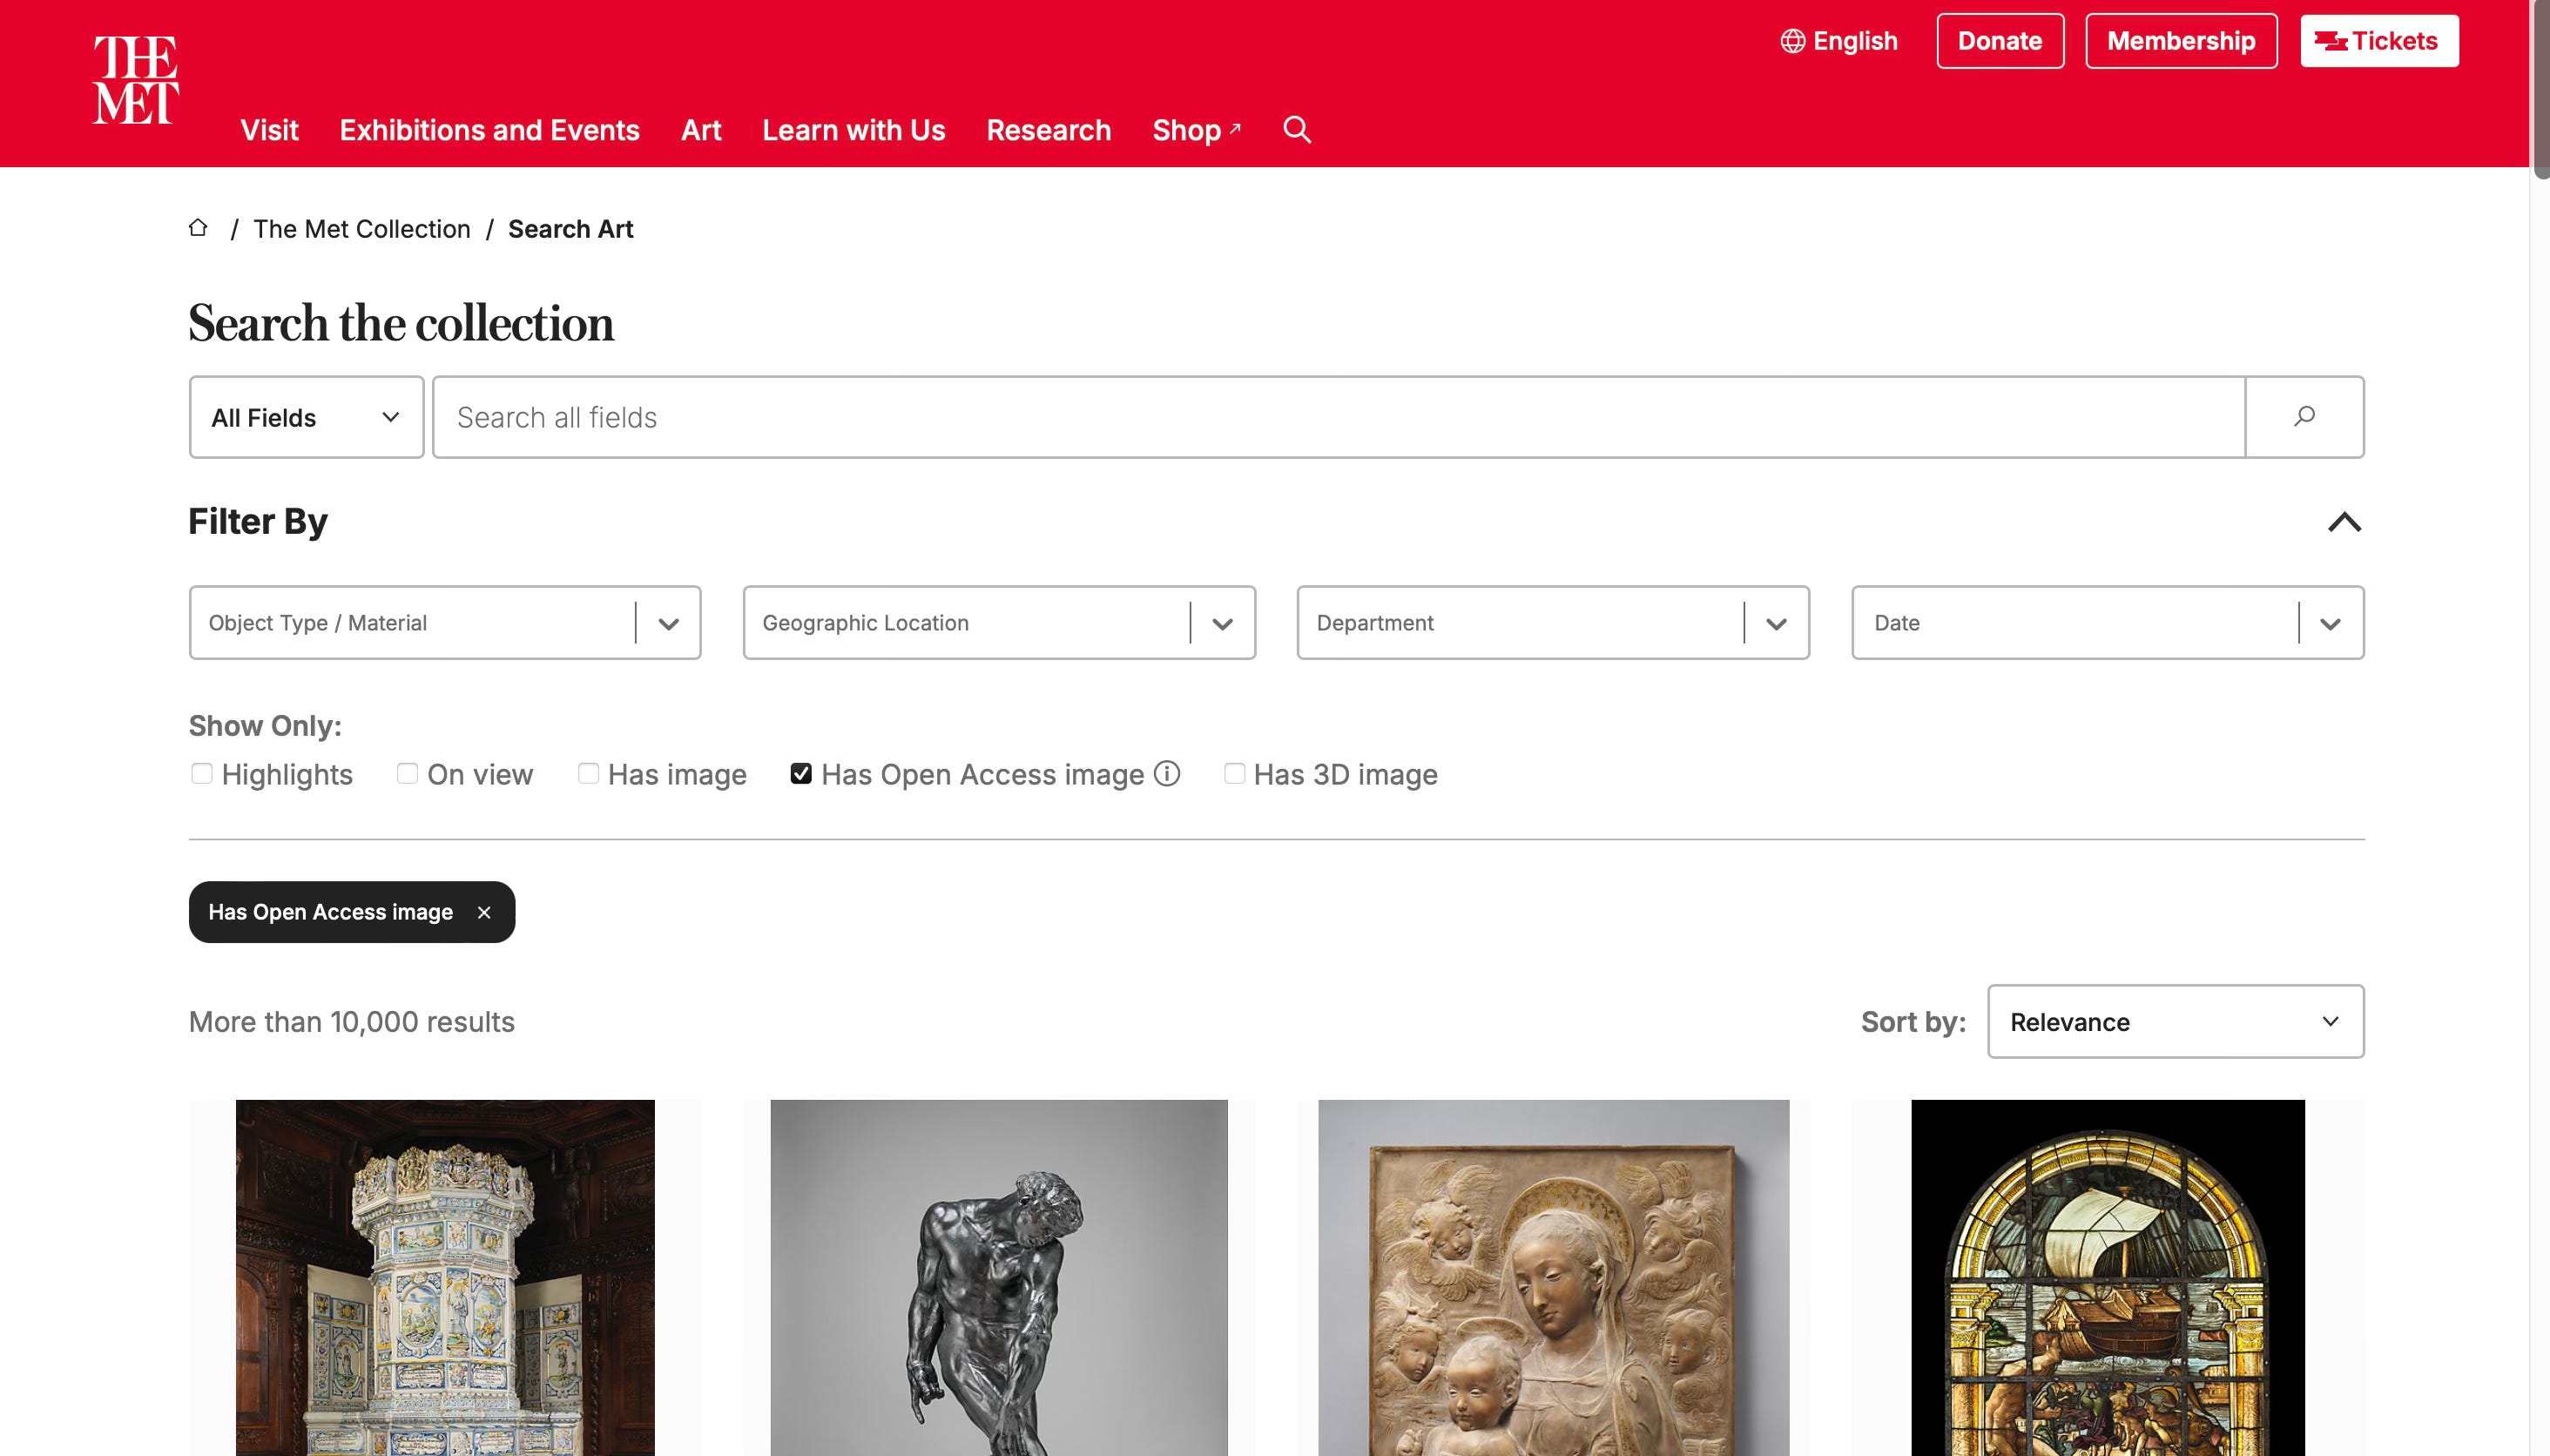Open the site search magnifier in navigation
The width and height of the screenshot is (2550, 1456).
point(1297,129)
